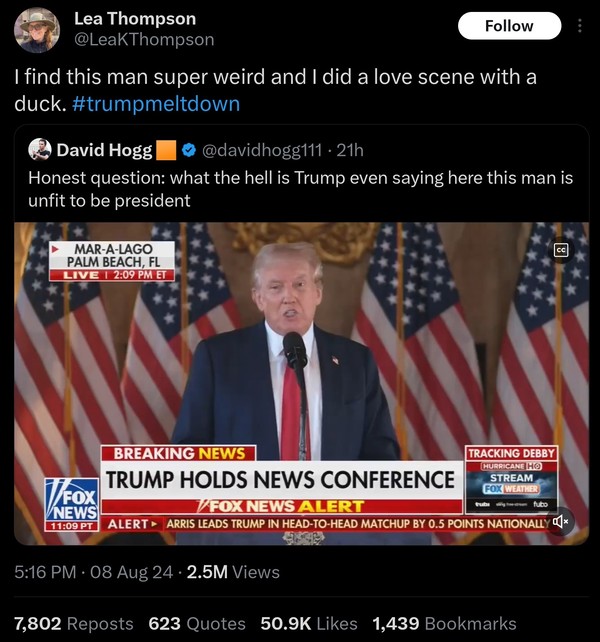The height and width of the screenshot is (642, 600).
Task: Open the three-dot more options menu
Action: (x=580, y=26)
